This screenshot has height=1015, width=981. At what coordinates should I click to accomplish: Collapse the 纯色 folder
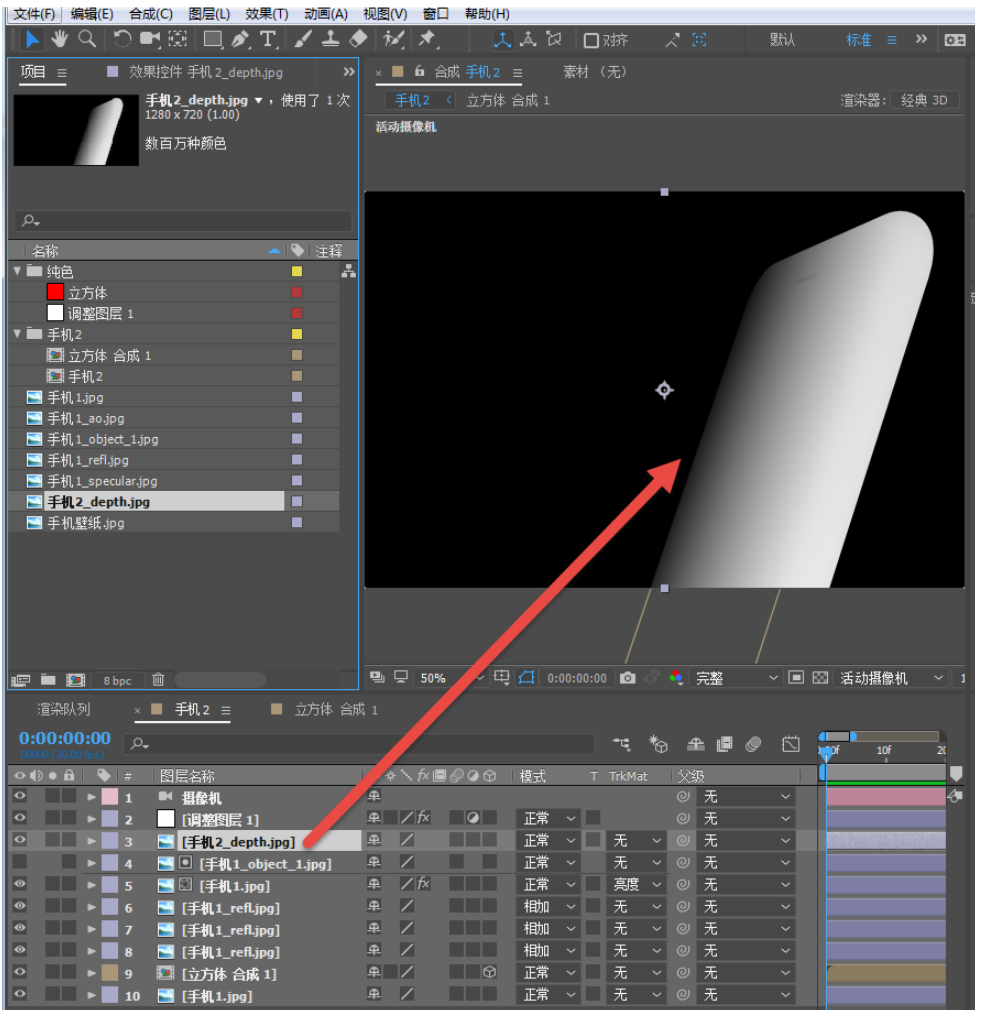coord(17,271)
